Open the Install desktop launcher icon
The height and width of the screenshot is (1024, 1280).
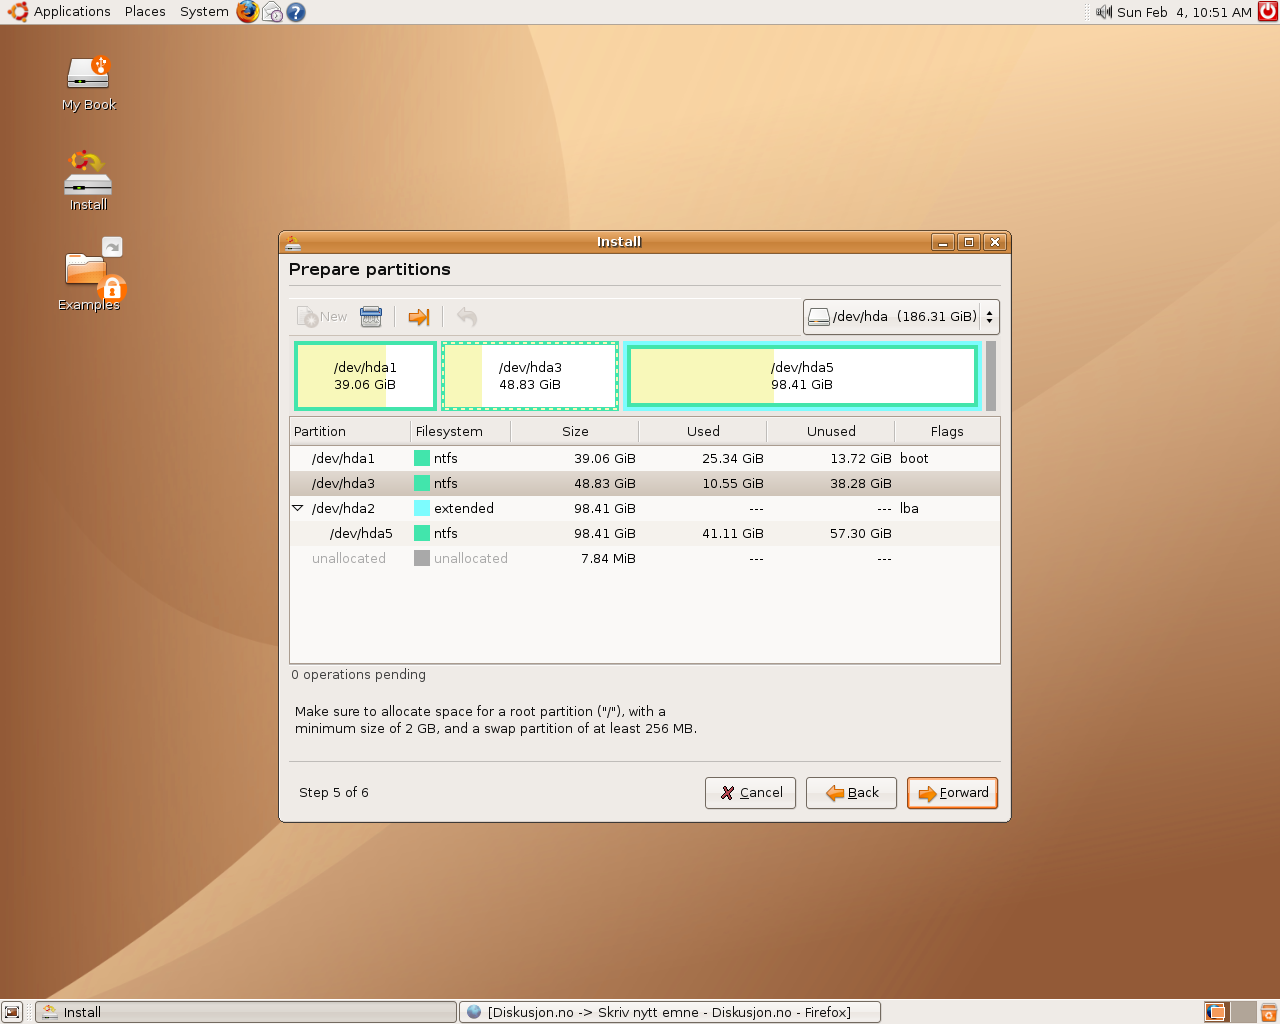[88, 180]
